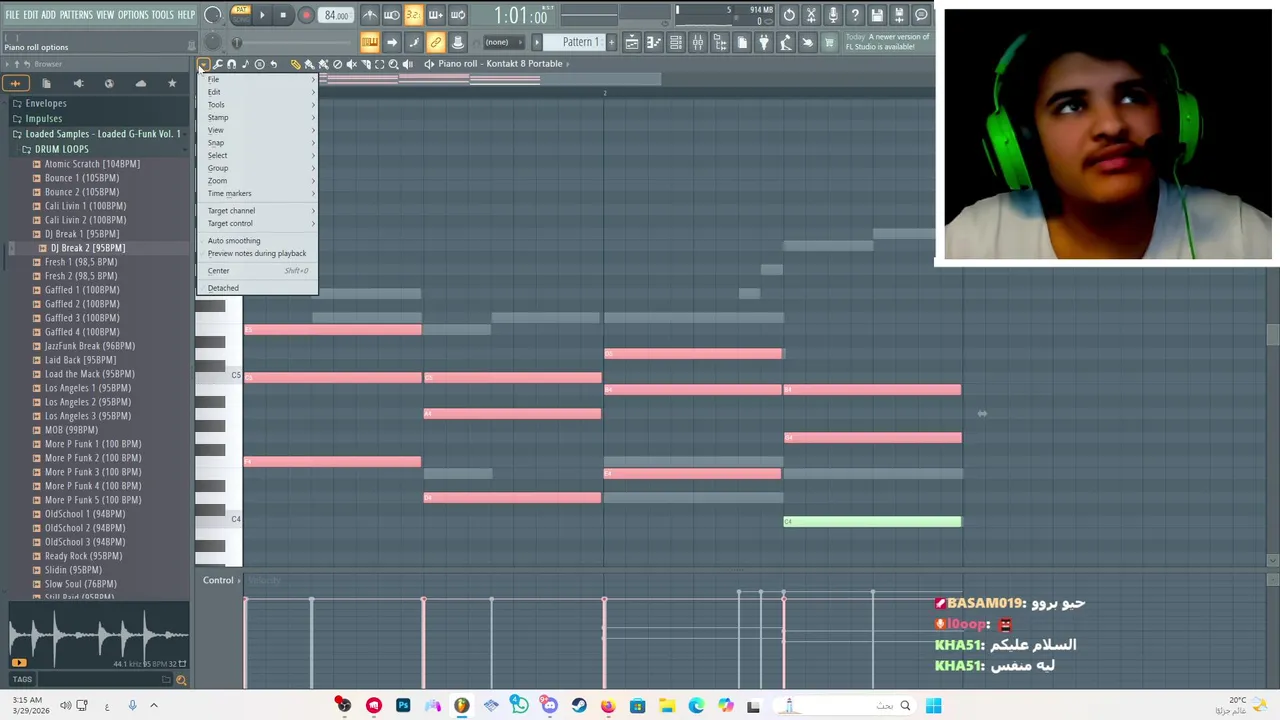This screenshot has height=720, width=1280.
Task: Click the piano roll wrench tools icon
Action: pyautogui.click(x=218, y=64)
